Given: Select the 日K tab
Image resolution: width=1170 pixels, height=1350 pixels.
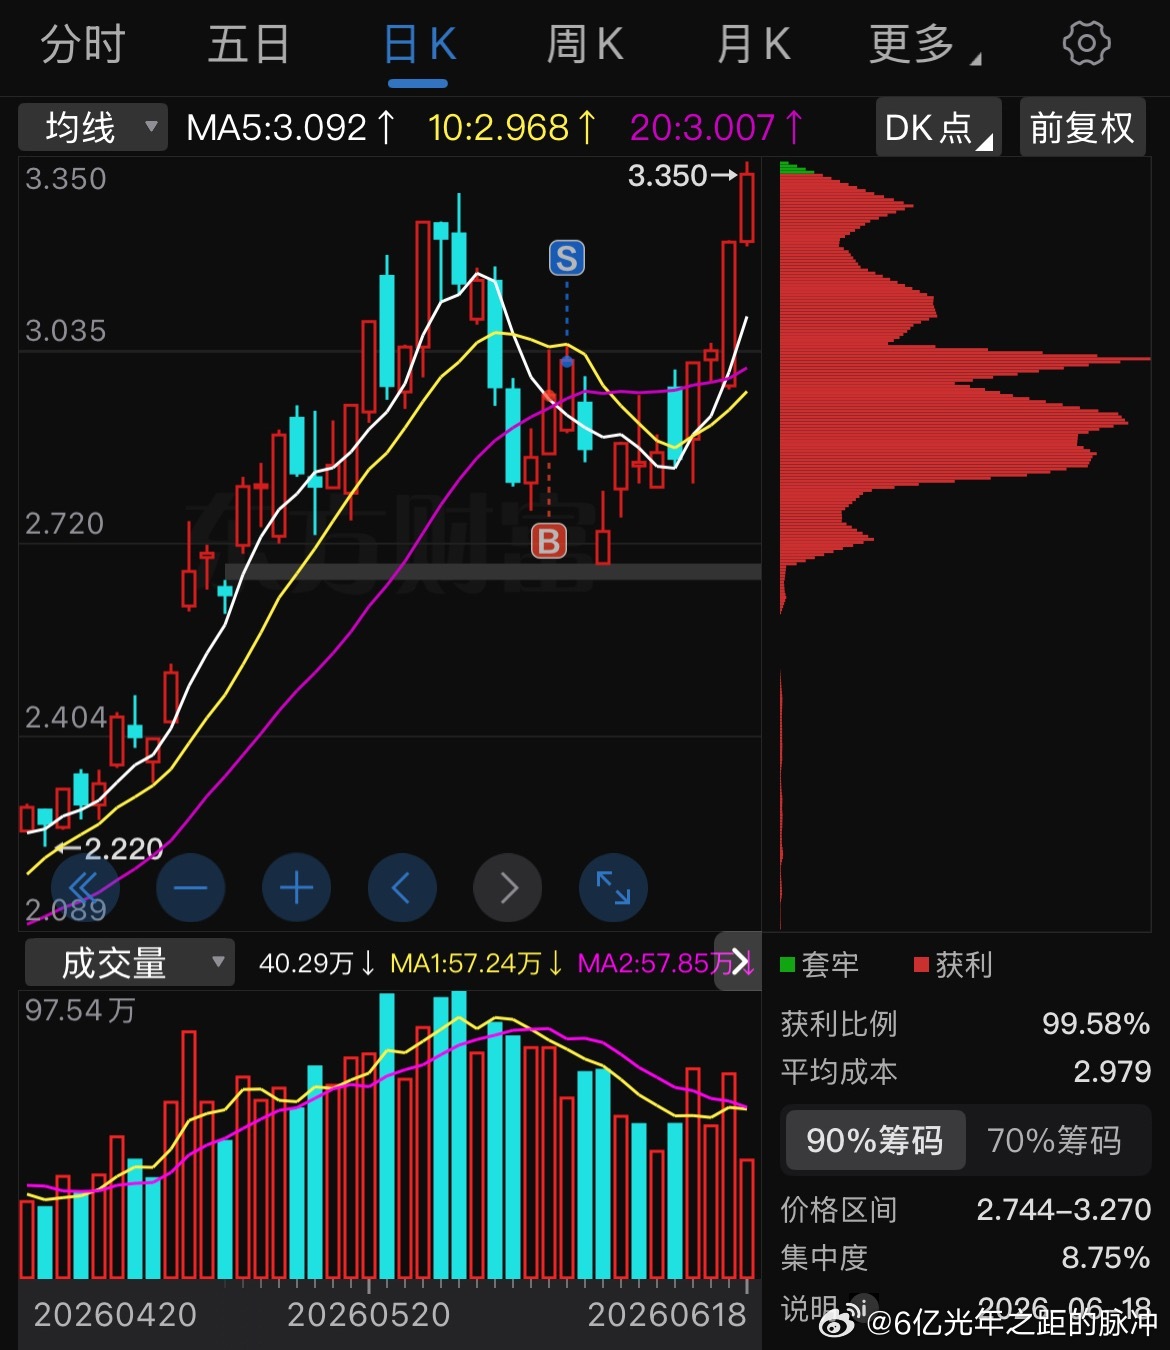Looking at the screenshot, I should click(x=419, y=45).
